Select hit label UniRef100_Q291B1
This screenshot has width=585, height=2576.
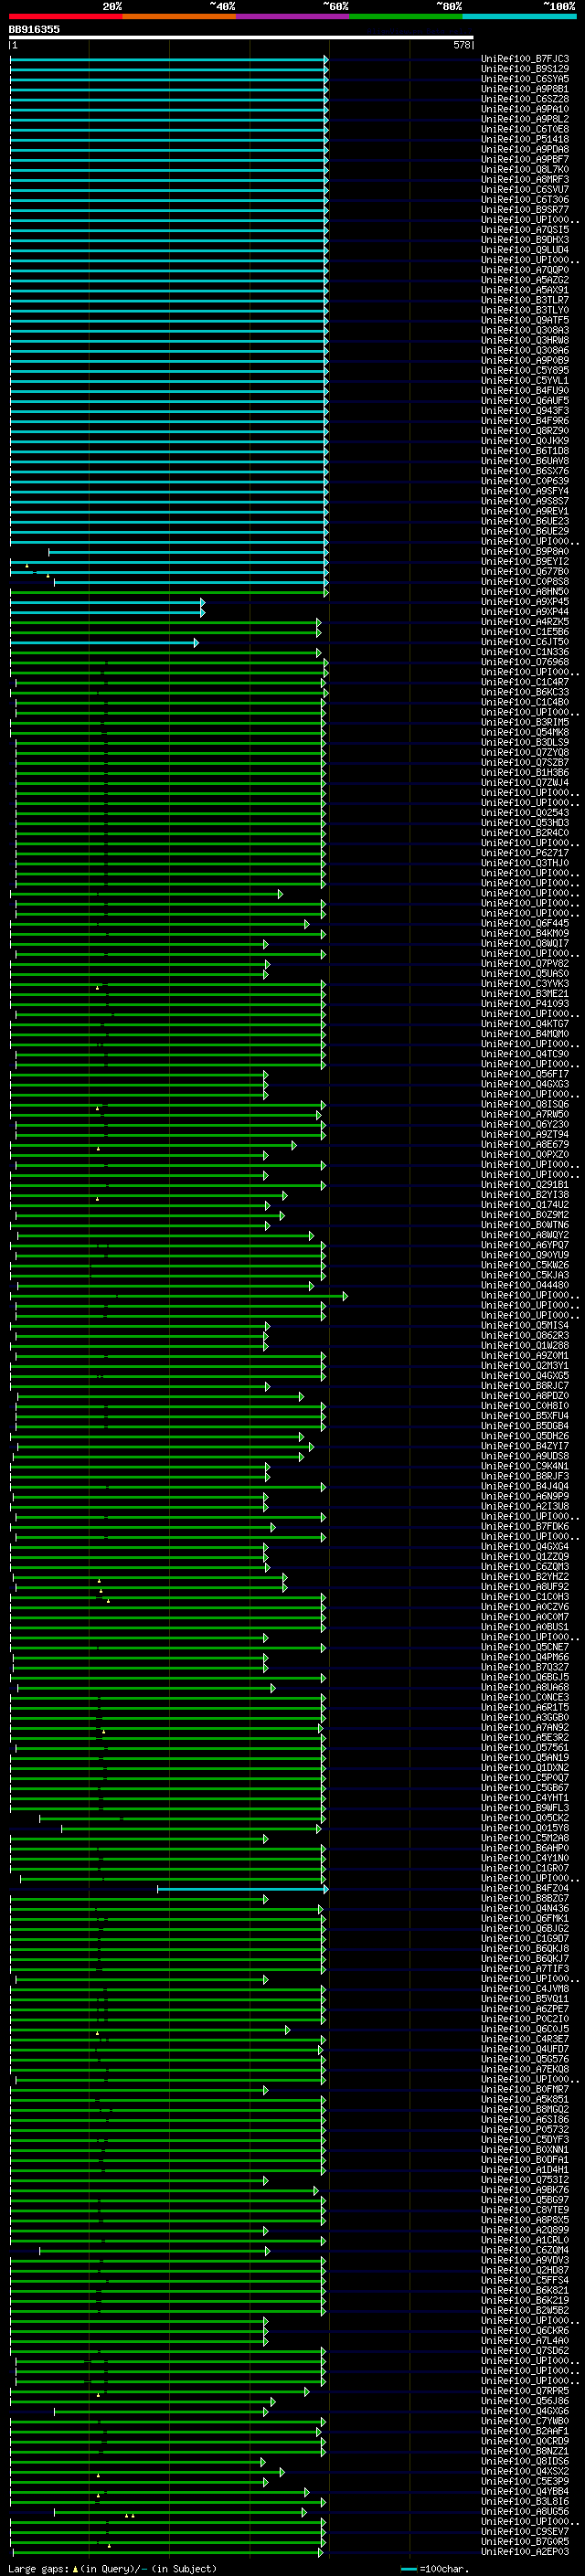(x=524, y=1185)
